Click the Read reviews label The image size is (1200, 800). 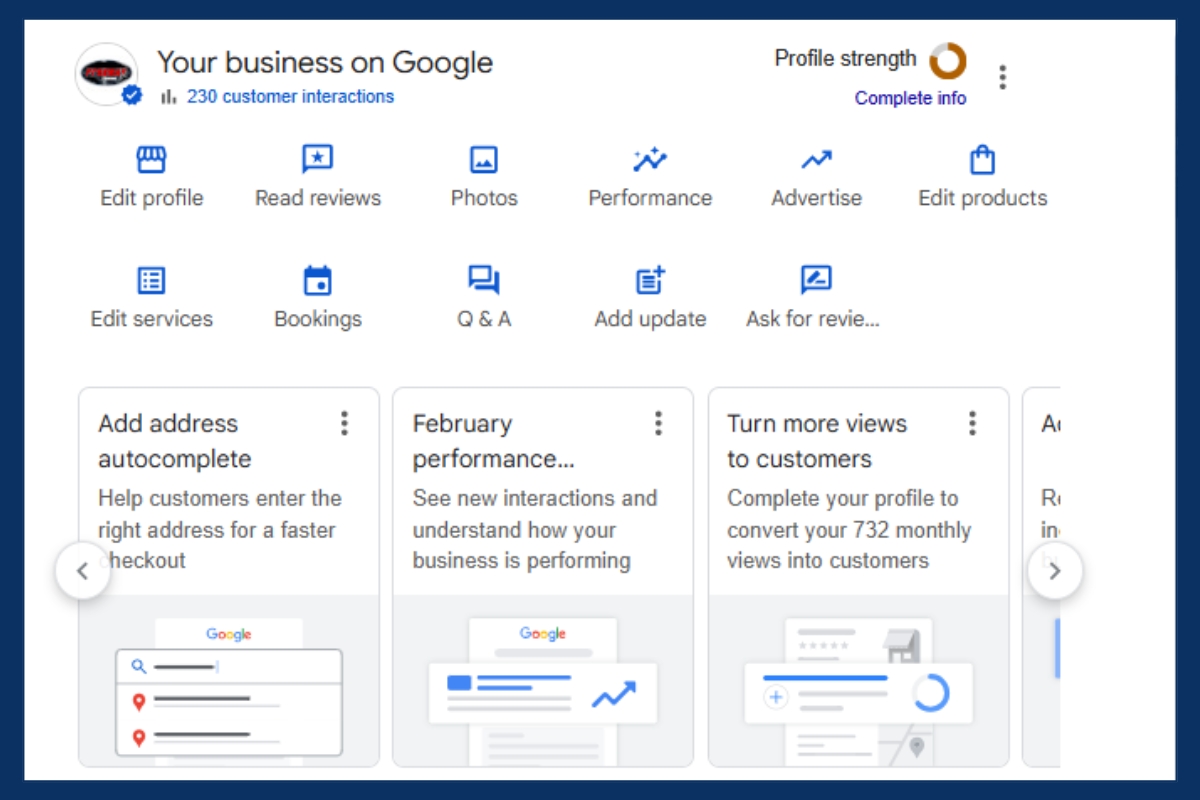pyautogui.click(x=318, y=198)
